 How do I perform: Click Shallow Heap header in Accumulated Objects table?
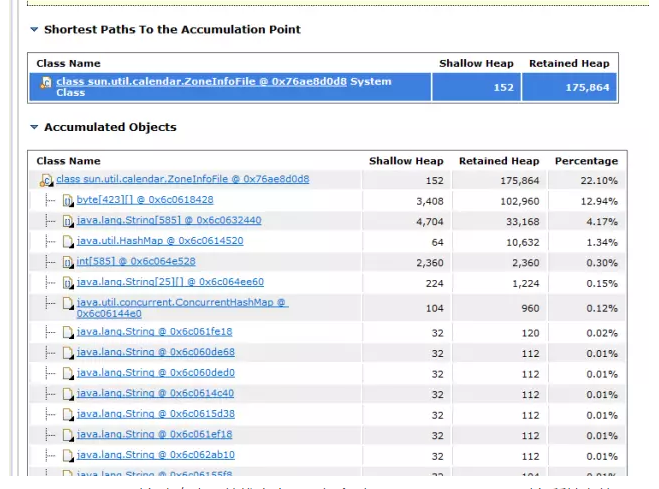tap(406, 161)
